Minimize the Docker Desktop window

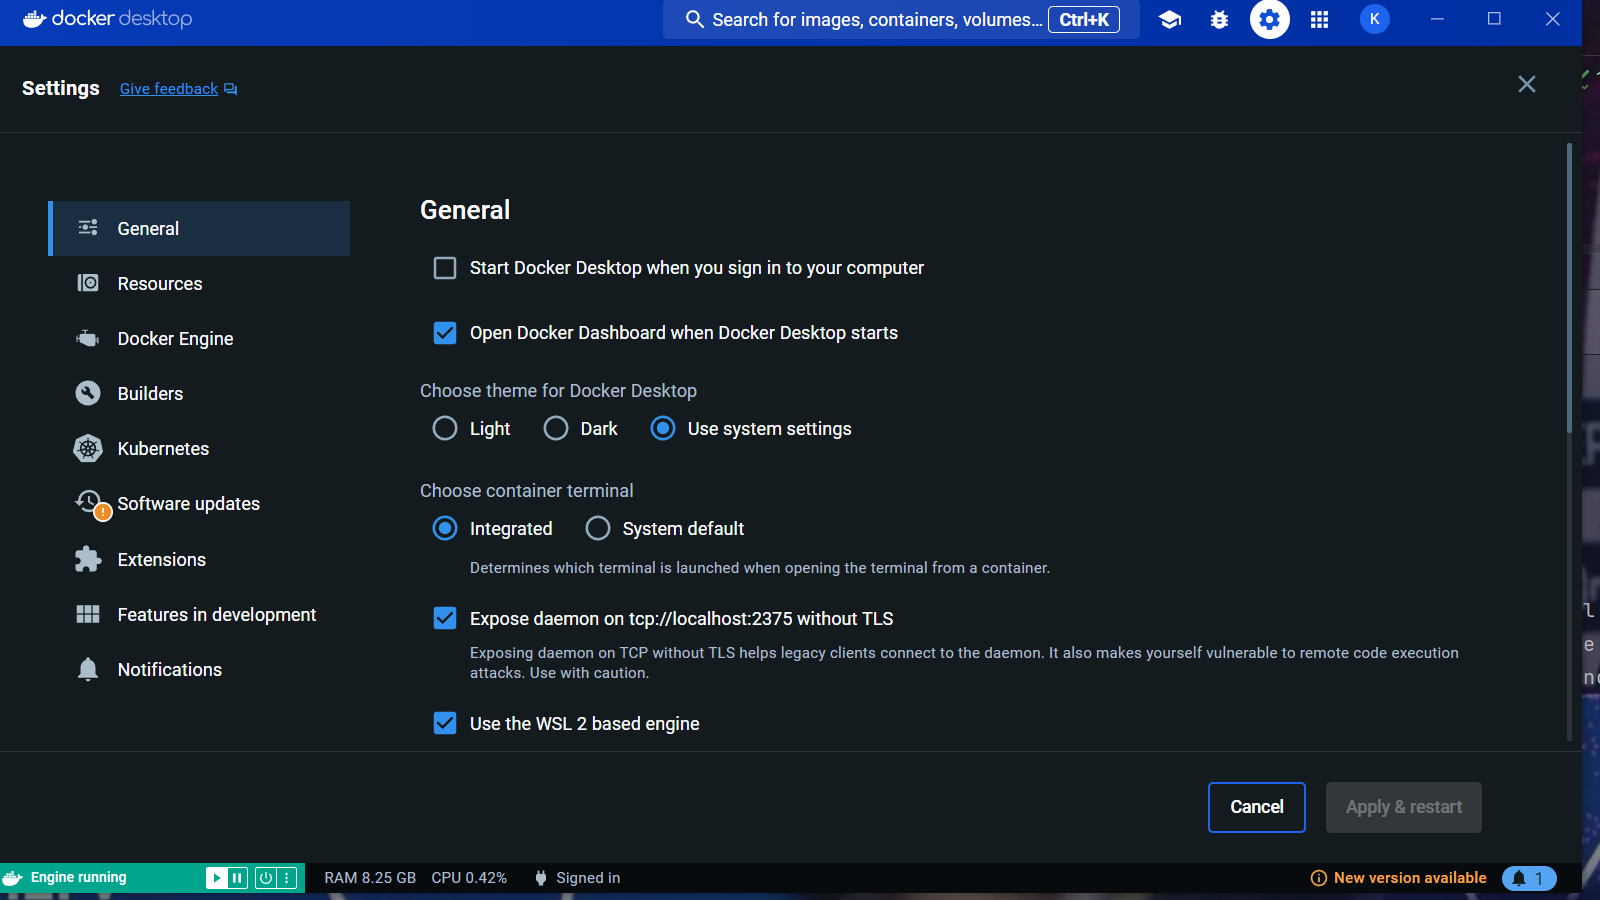(x=1437, y=19)
